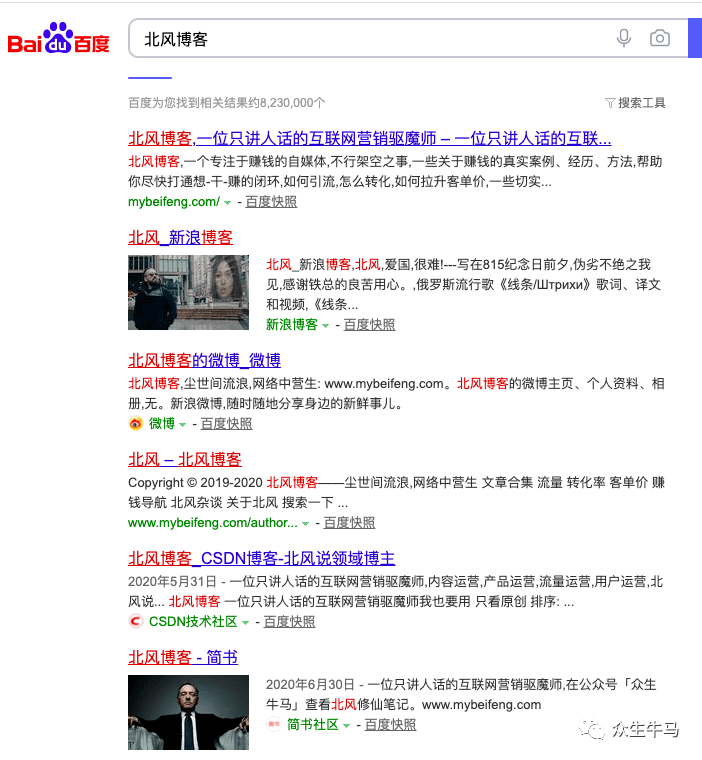Open 百度快照 for the 微博 result
702x760 pixels.
(226, 423)
